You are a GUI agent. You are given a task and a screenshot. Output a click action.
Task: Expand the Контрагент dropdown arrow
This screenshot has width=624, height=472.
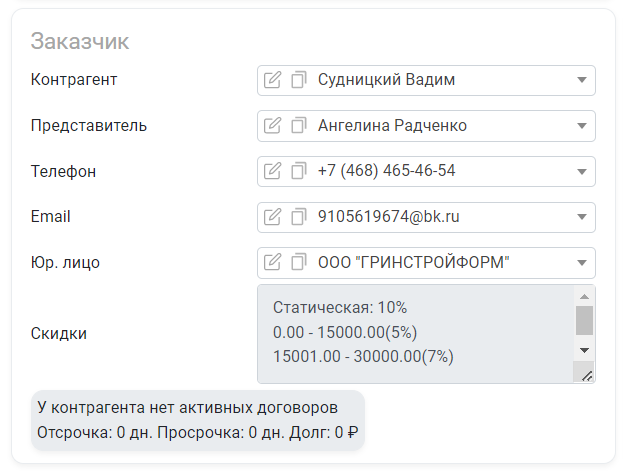(x=582, y=80)
